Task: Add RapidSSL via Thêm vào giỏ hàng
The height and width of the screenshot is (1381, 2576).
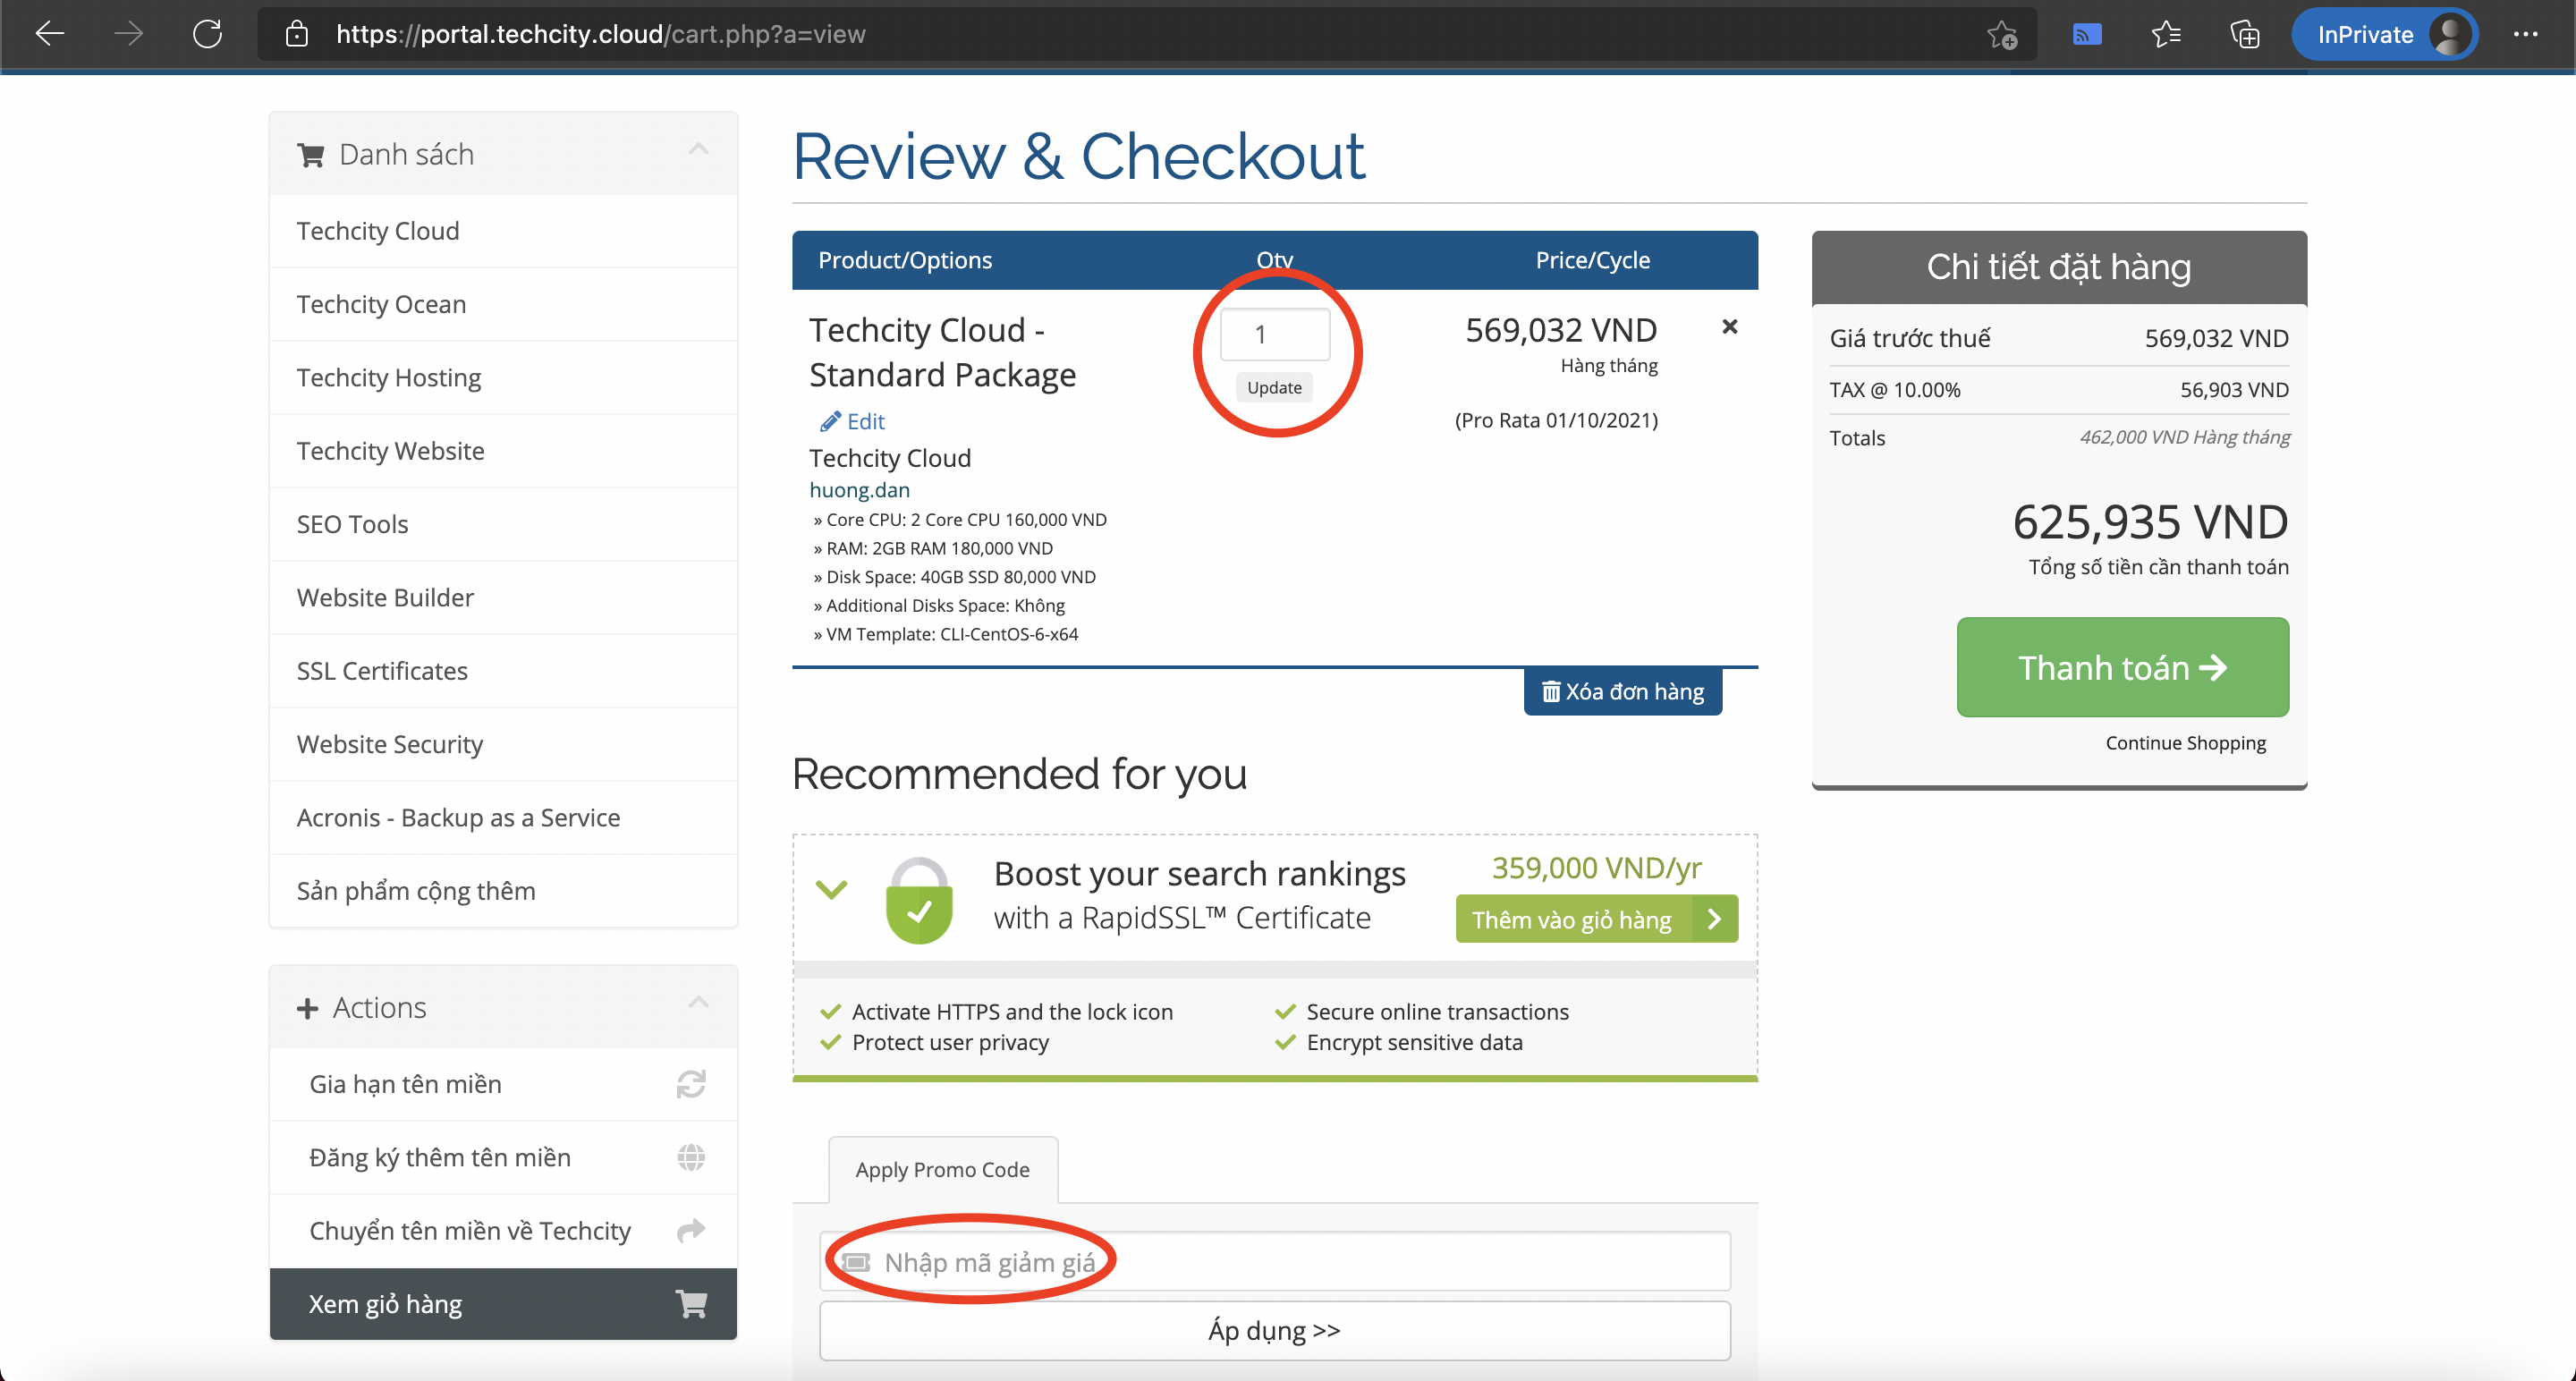Action: click(1596, 919)
